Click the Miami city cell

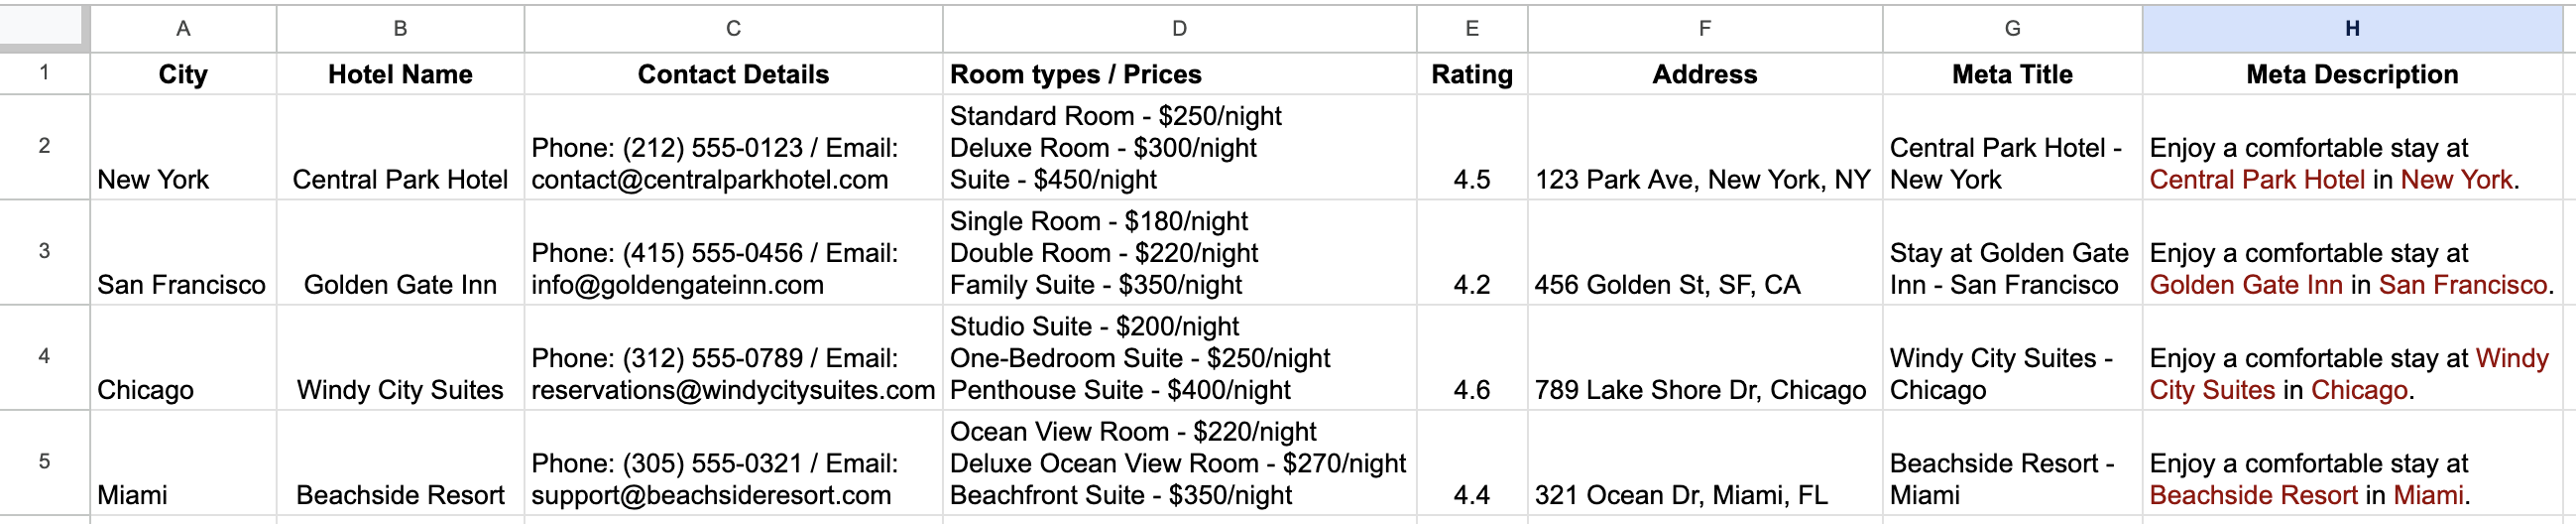pos(183,462)
